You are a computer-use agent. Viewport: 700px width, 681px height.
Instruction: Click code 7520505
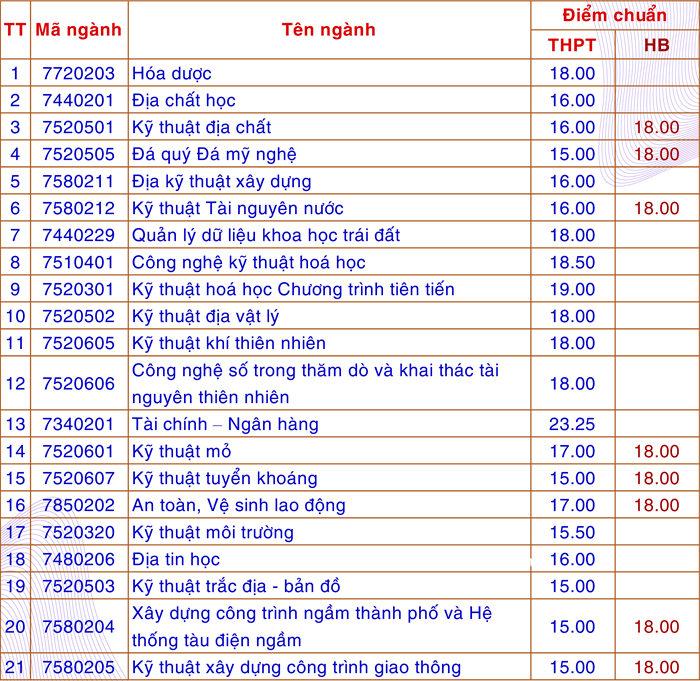click(79, 155)
